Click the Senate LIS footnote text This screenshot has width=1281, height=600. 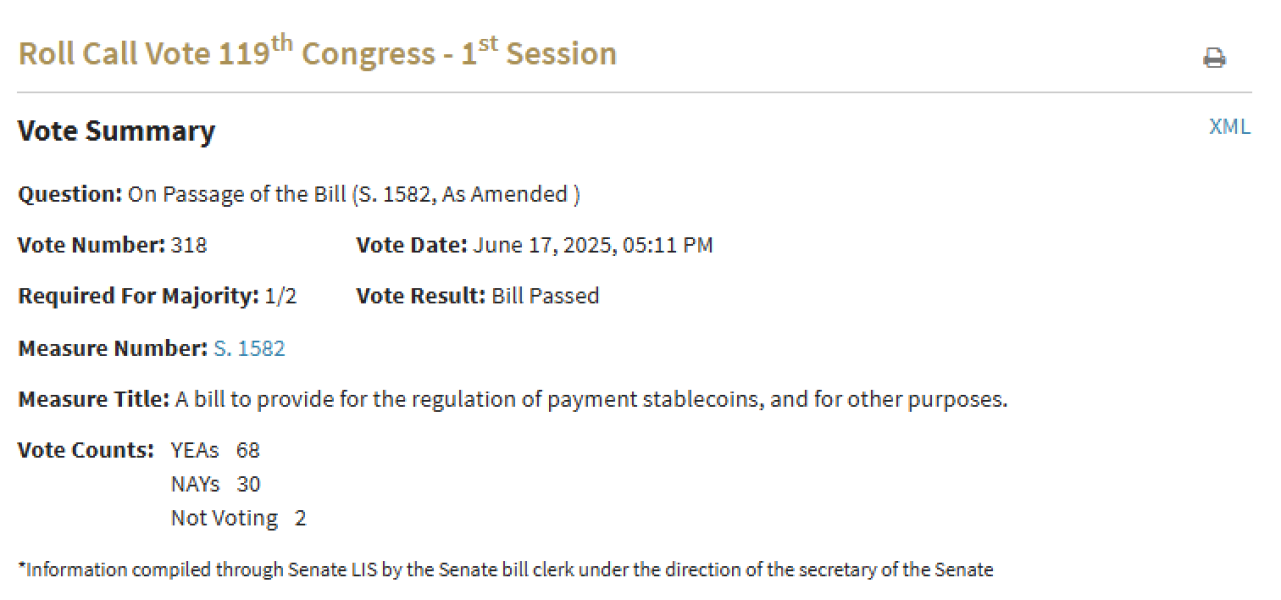click(x=505, y=570)
